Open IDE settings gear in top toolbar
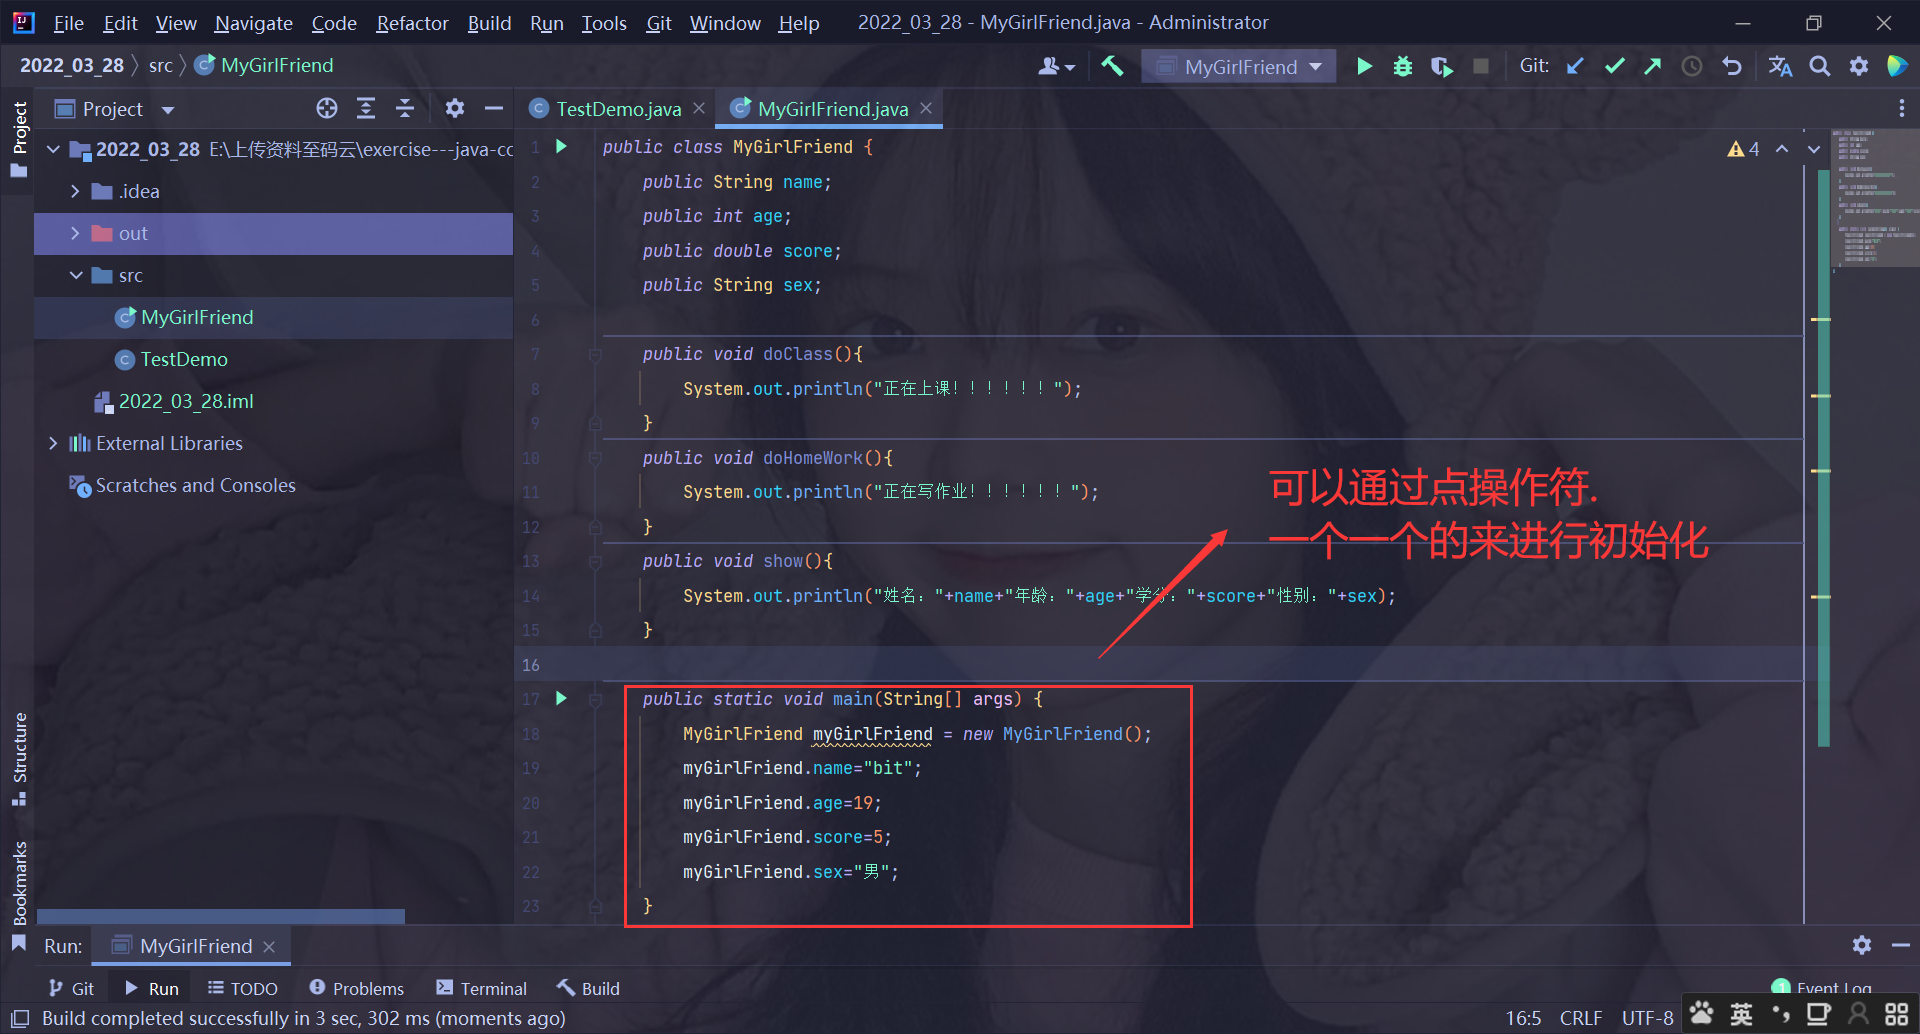The image size is (1920, 1034). pyautogui.click(x=1859, y=66)
